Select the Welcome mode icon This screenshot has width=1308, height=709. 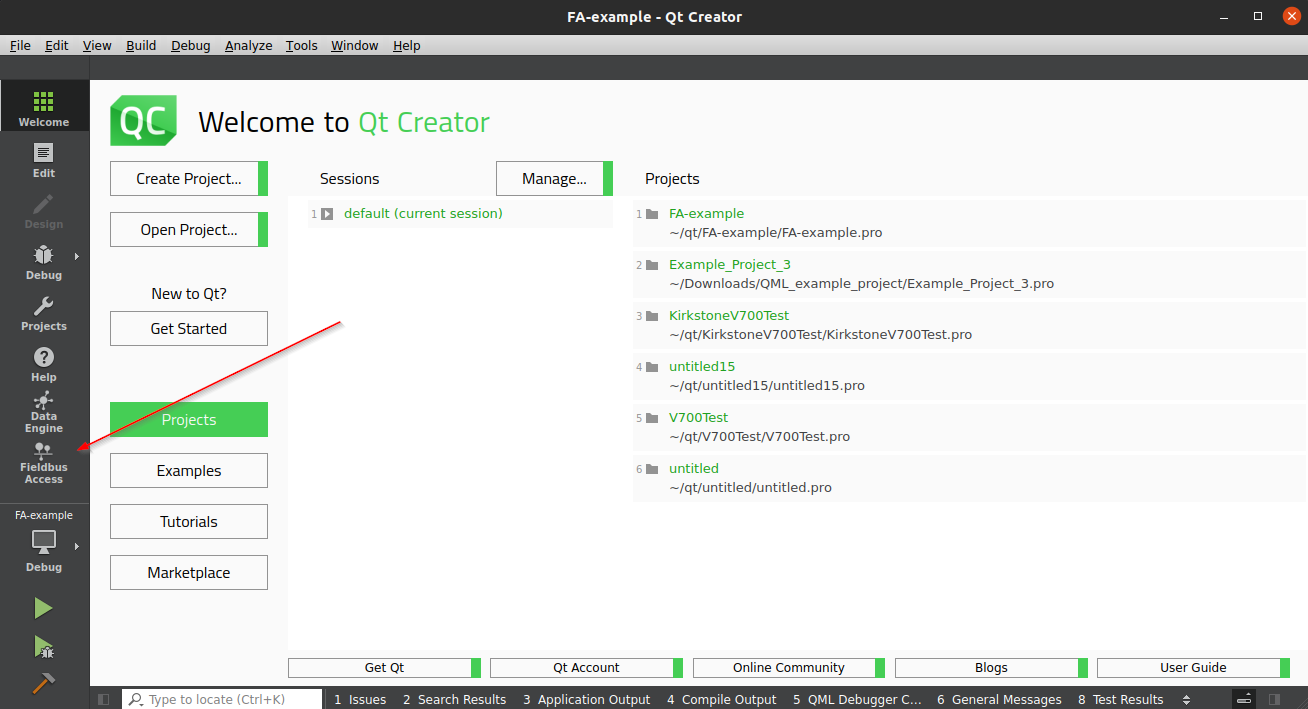click(43, 105)
